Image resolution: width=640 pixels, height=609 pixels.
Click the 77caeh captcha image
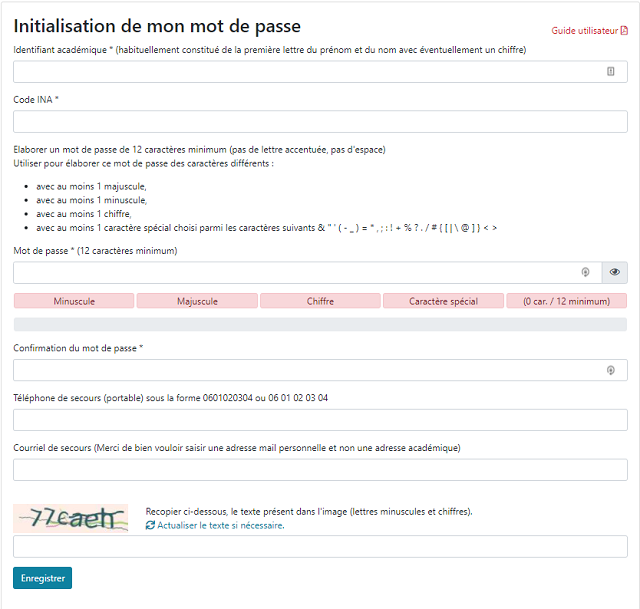tap(71, 518)
